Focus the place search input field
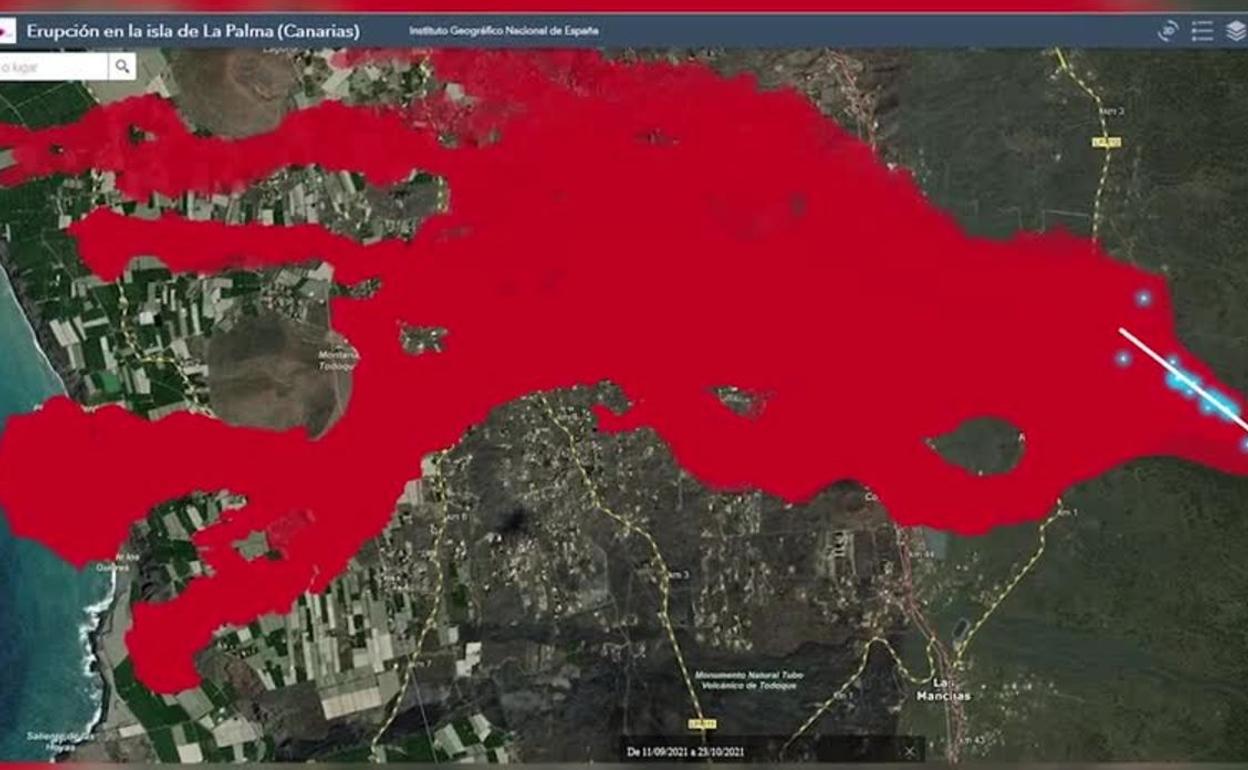The height and width of the screenshot is (770, 1248). (50, 67)
